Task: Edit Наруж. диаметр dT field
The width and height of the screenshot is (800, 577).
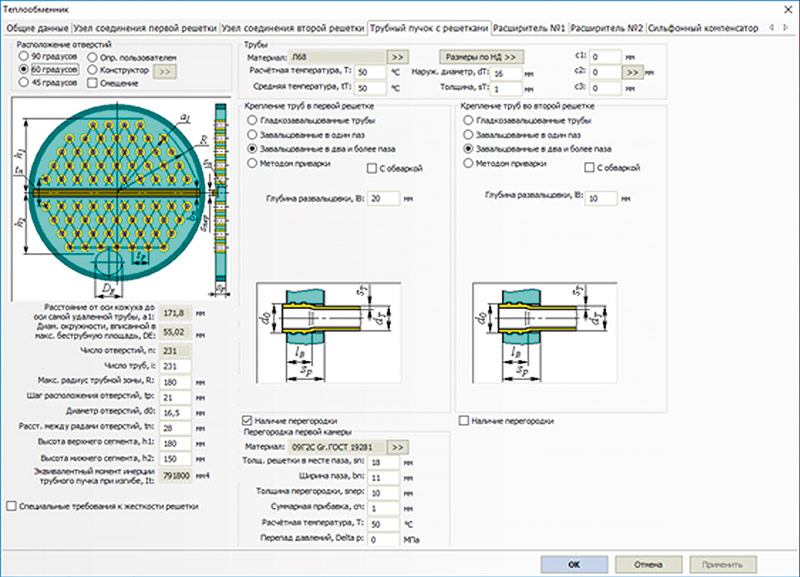Action: click(x=507, y=73)
